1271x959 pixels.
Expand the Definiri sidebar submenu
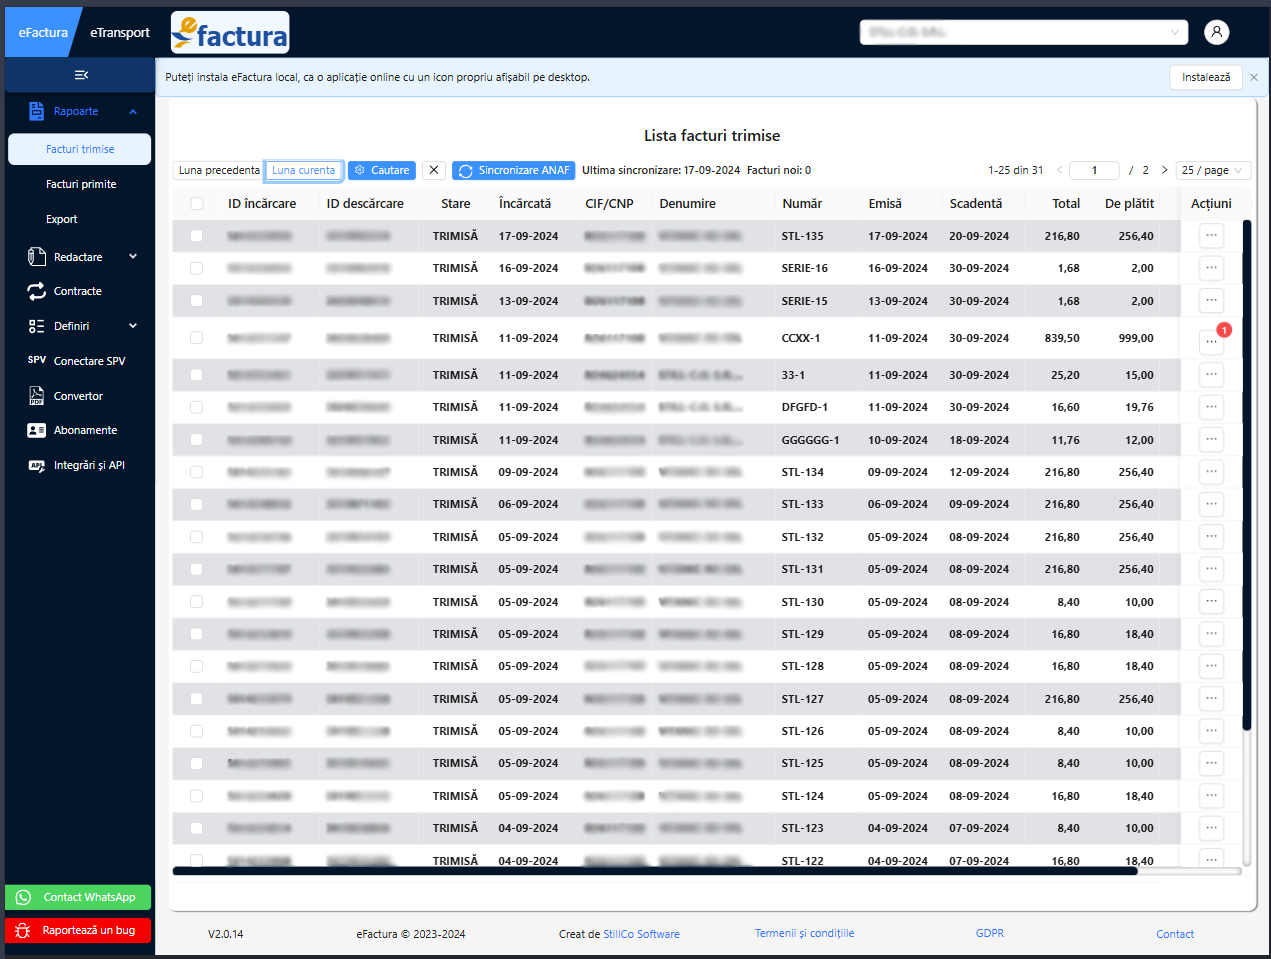tap(132, 326)
